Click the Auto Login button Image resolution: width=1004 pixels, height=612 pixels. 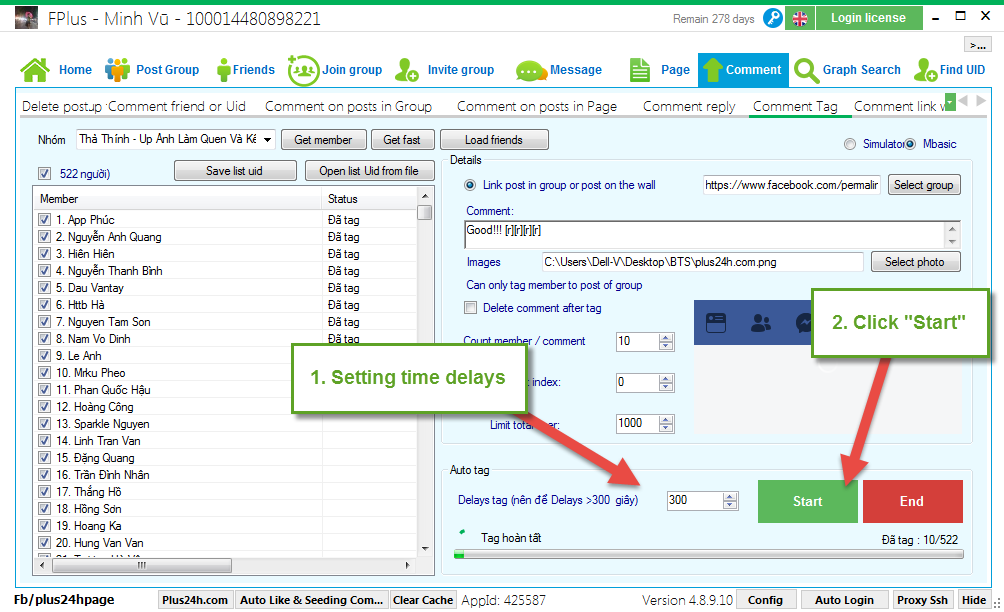point(845,600)
